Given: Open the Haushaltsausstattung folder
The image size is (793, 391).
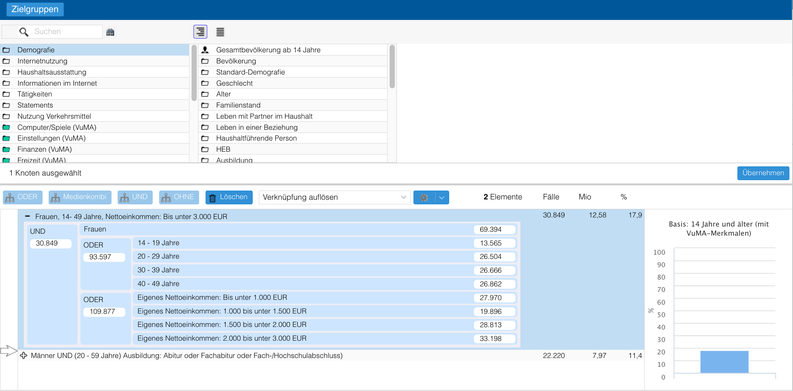Looking at the screenshot, I should point(95,72).
